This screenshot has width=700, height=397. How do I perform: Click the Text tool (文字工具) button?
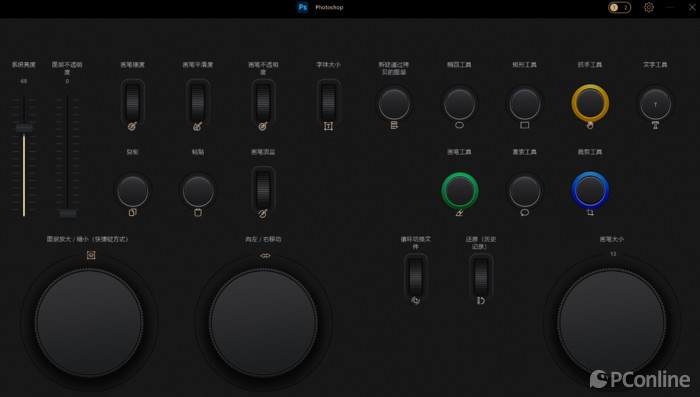click(655, 104)
